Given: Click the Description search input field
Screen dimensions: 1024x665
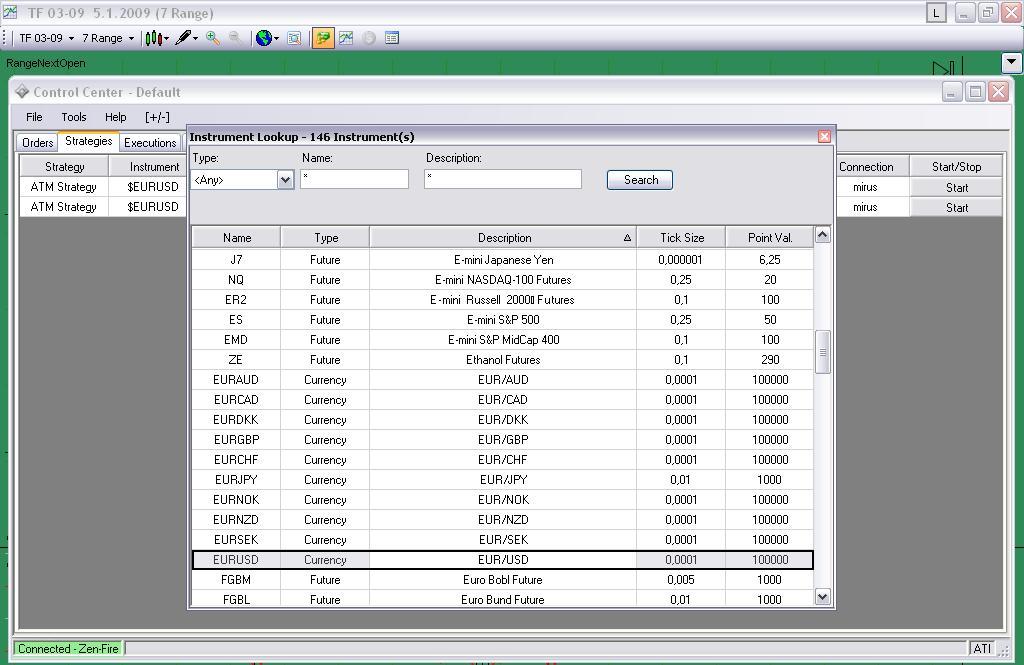Looking at the screenshot, I should click(502, 179).
